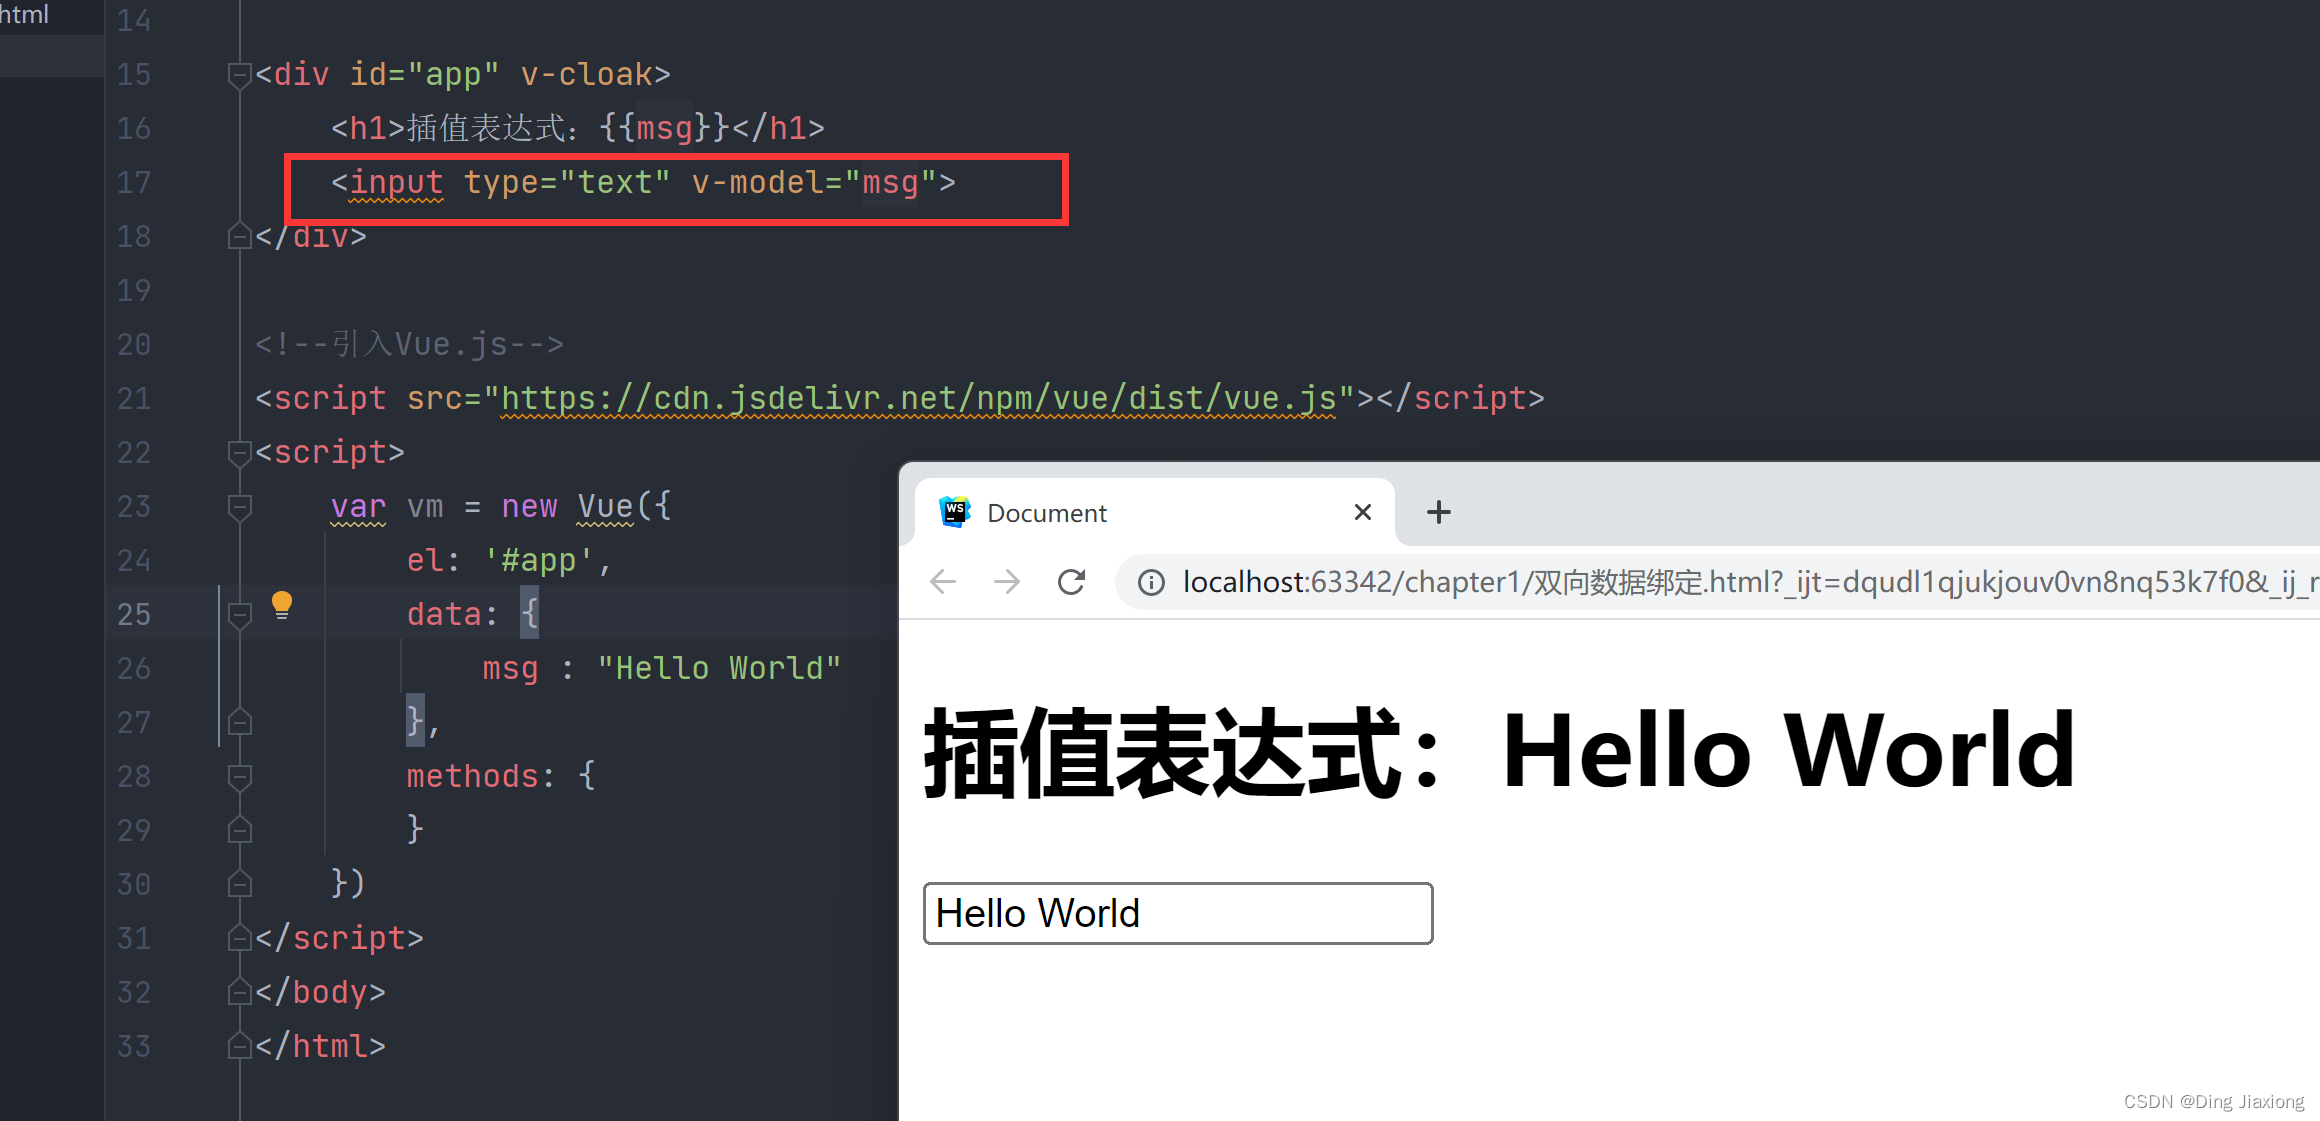Close the Document browser tab

pos(1362,512)
